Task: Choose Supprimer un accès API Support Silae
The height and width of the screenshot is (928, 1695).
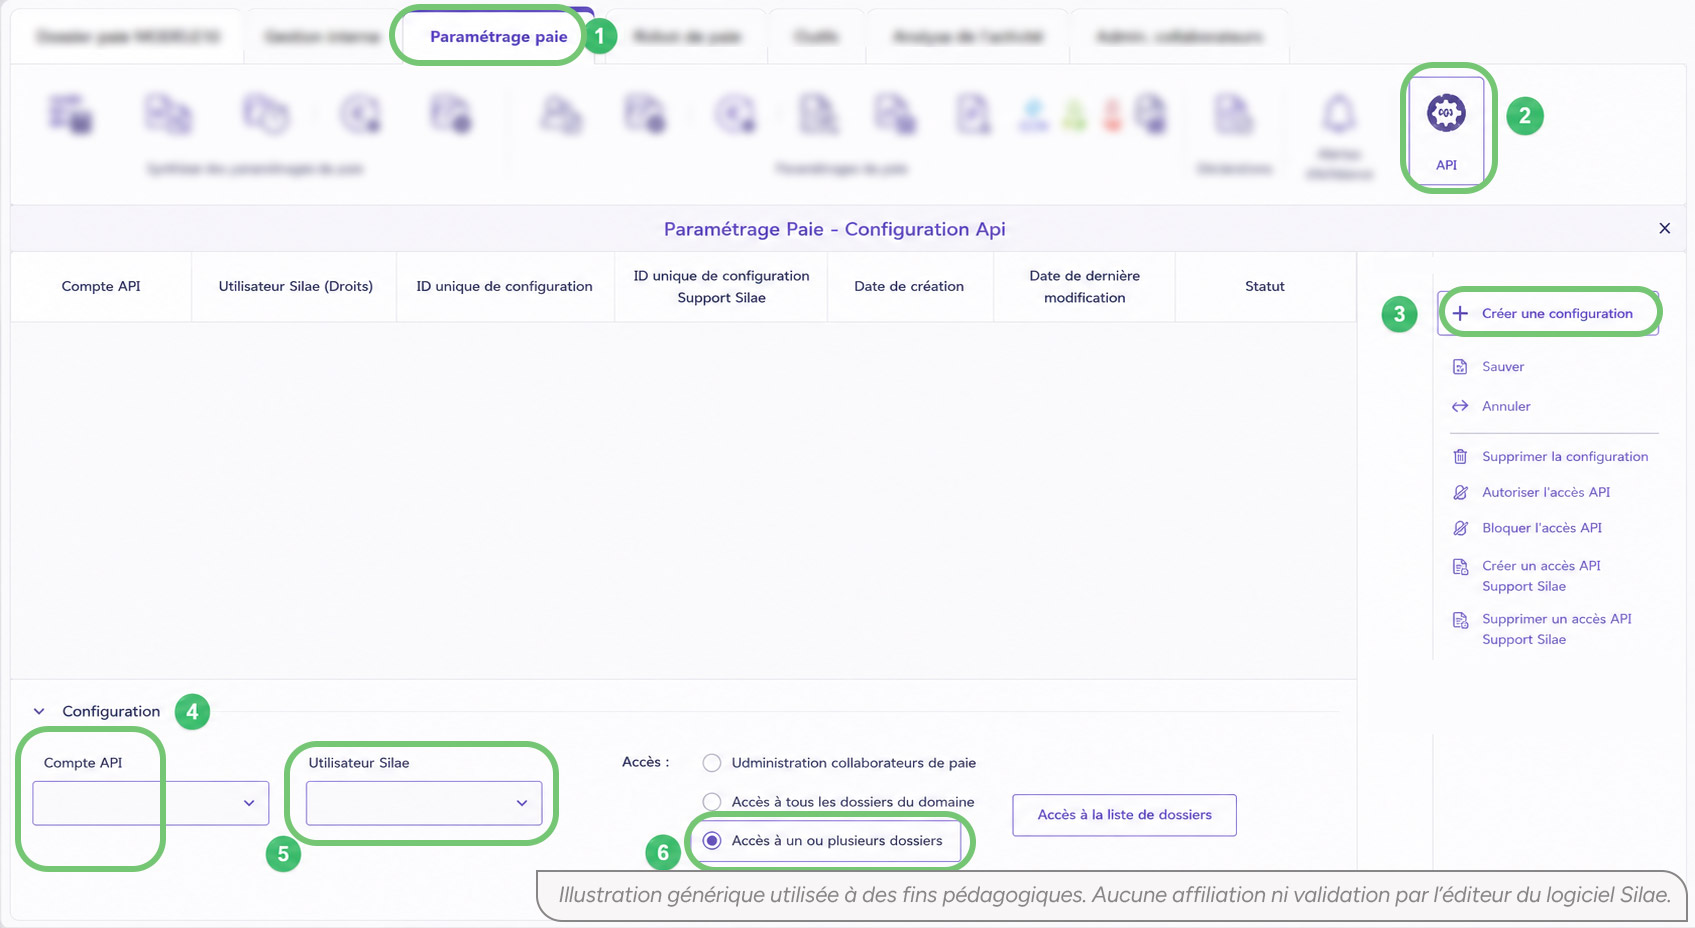Action: coord(1542,629)
